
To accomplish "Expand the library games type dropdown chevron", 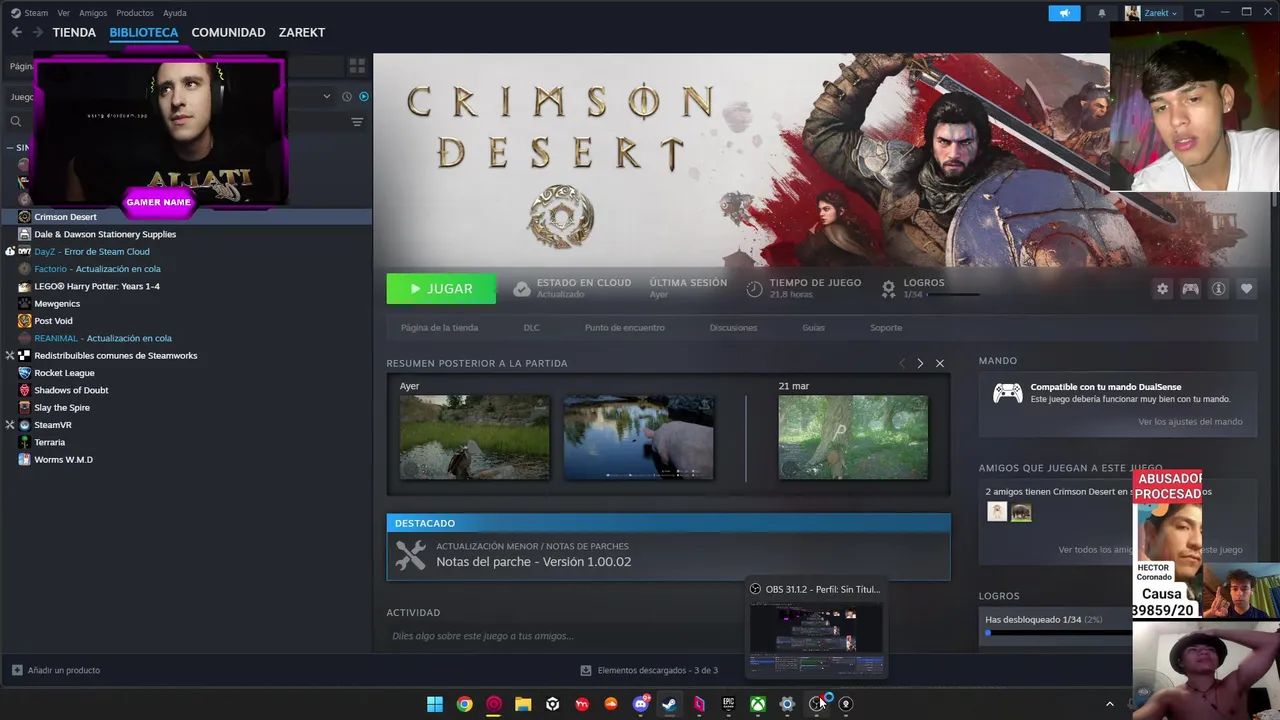I will pos(326,97).
